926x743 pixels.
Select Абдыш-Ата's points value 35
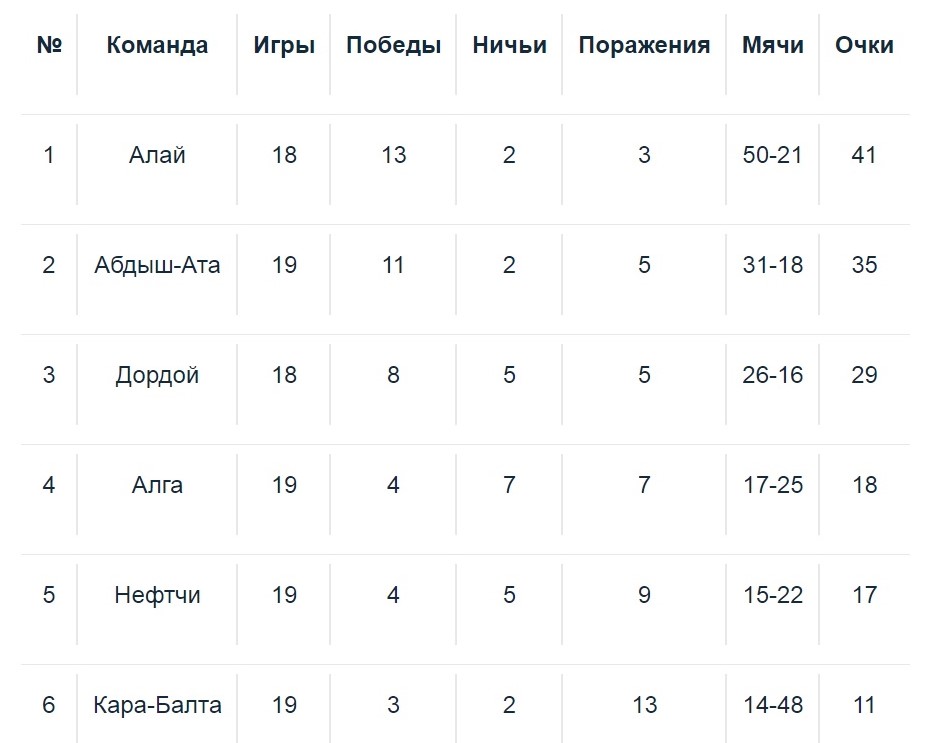coord(864,265)
